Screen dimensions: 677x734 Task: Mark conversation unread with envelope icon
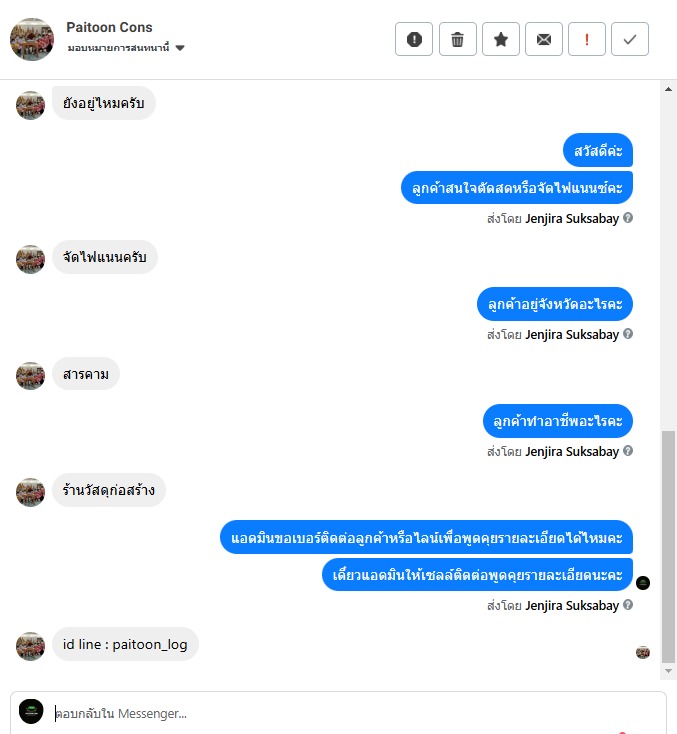pos(544,39)
